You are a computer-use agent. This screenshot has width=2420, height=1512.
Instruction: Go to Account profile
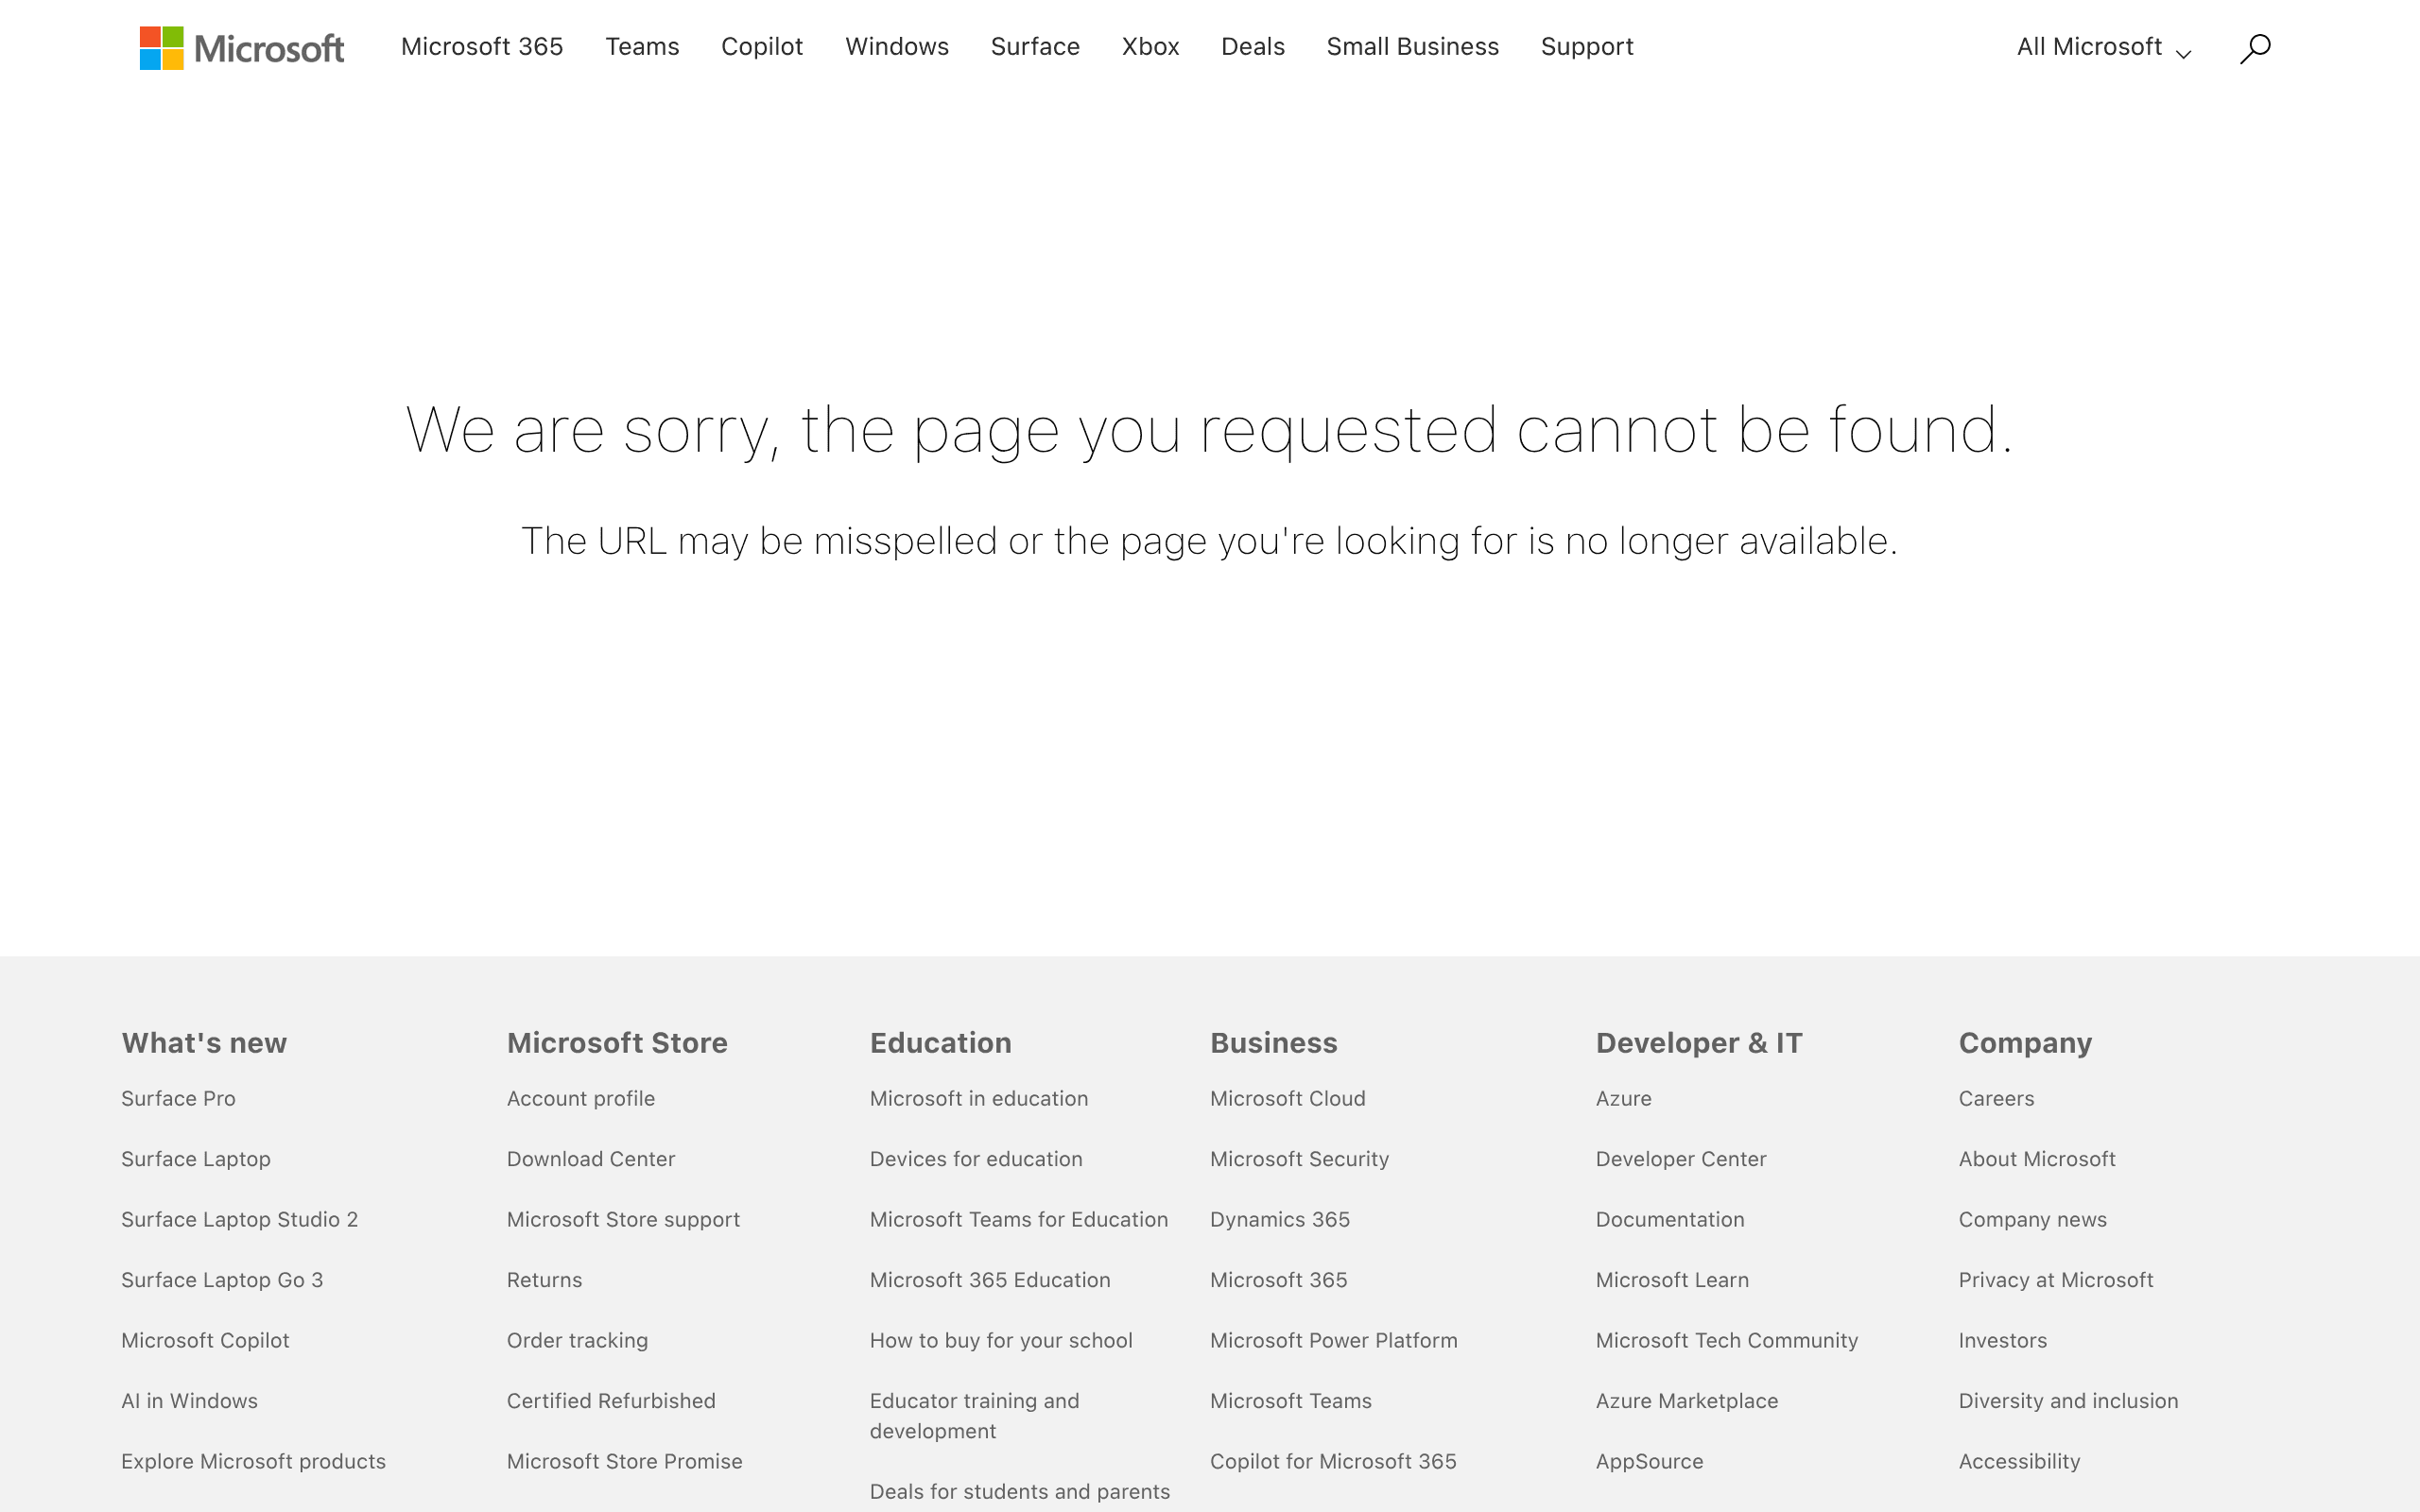(x=581, y=1098)
